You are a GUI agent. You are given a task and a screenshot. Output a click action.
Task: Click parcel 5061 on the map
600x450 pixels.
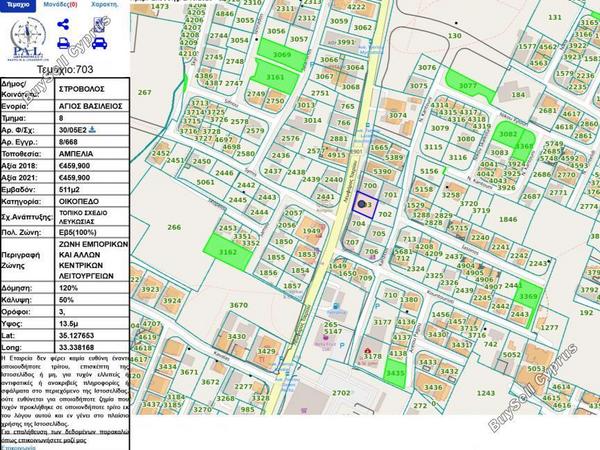tap(205, 182)
